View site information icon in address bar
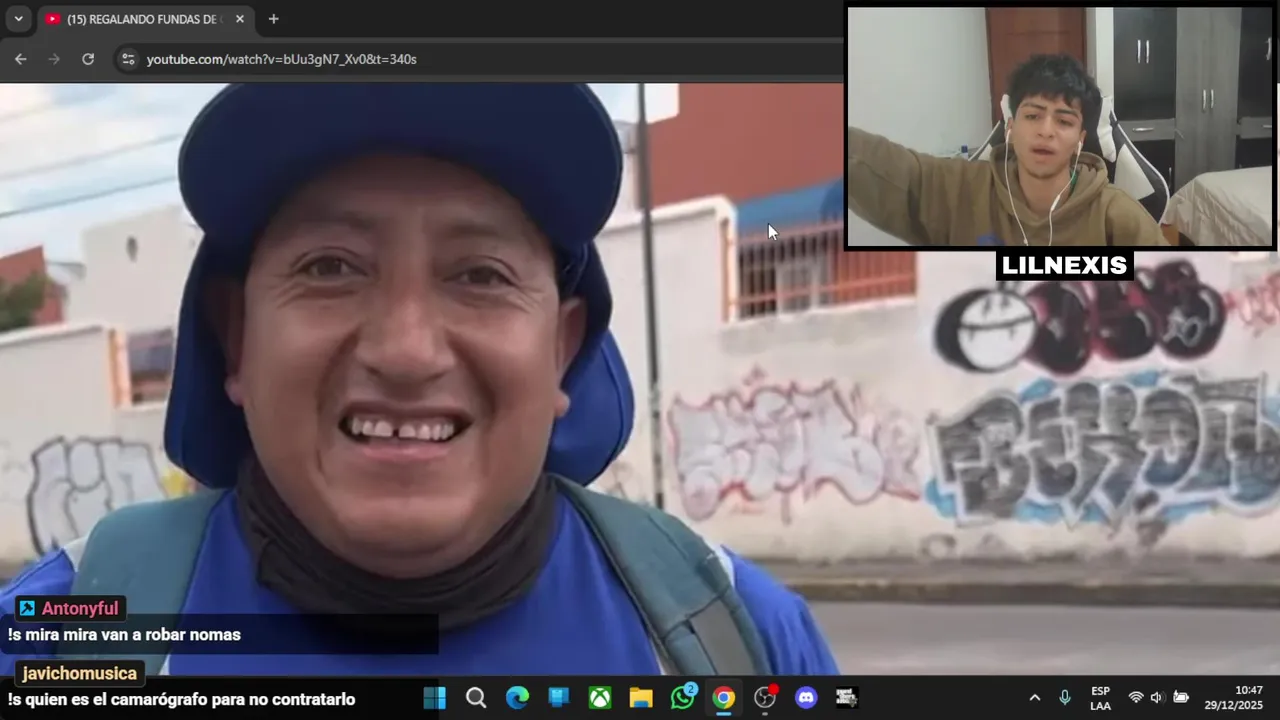 [x=128, y=59]
